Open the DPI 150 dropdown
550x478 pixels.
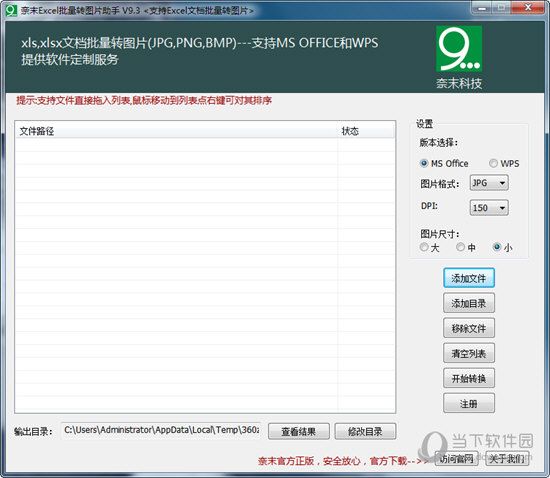(489, 208)
